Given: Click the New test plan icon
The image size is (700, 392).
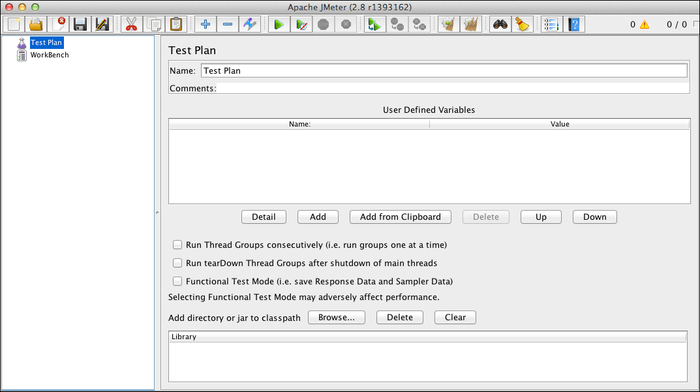Looking at the screenshot, I should (14, 25).
